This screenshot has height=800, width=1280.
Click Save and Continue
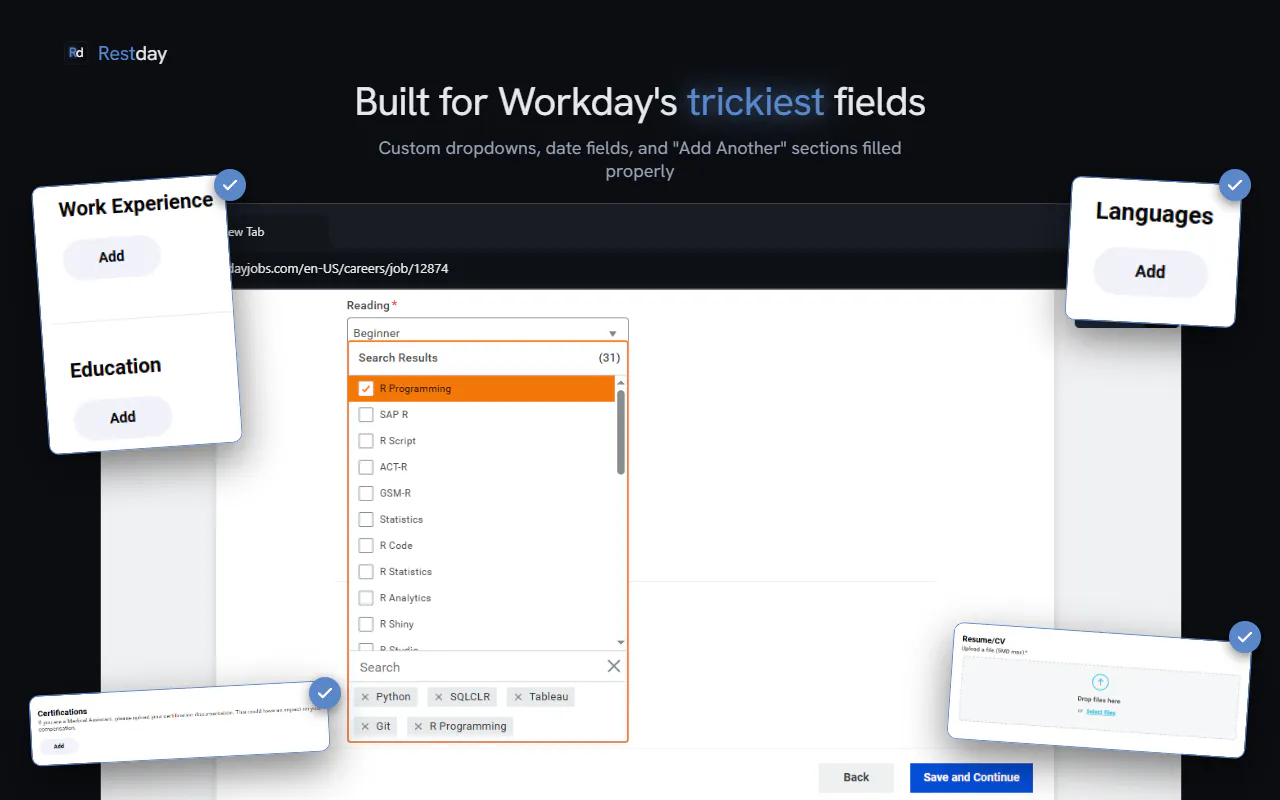pyautogui.click(x=971, y=777)
